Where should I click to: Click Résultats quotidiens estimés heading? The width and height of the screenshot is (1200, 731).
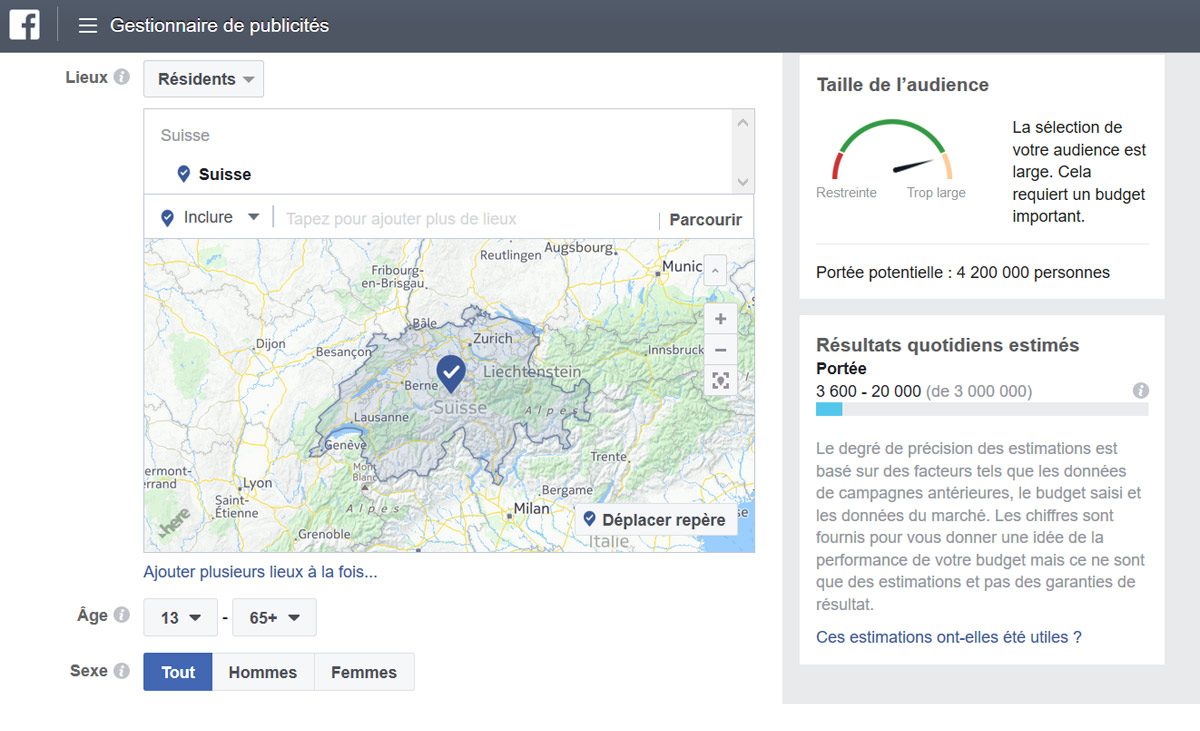948,345
